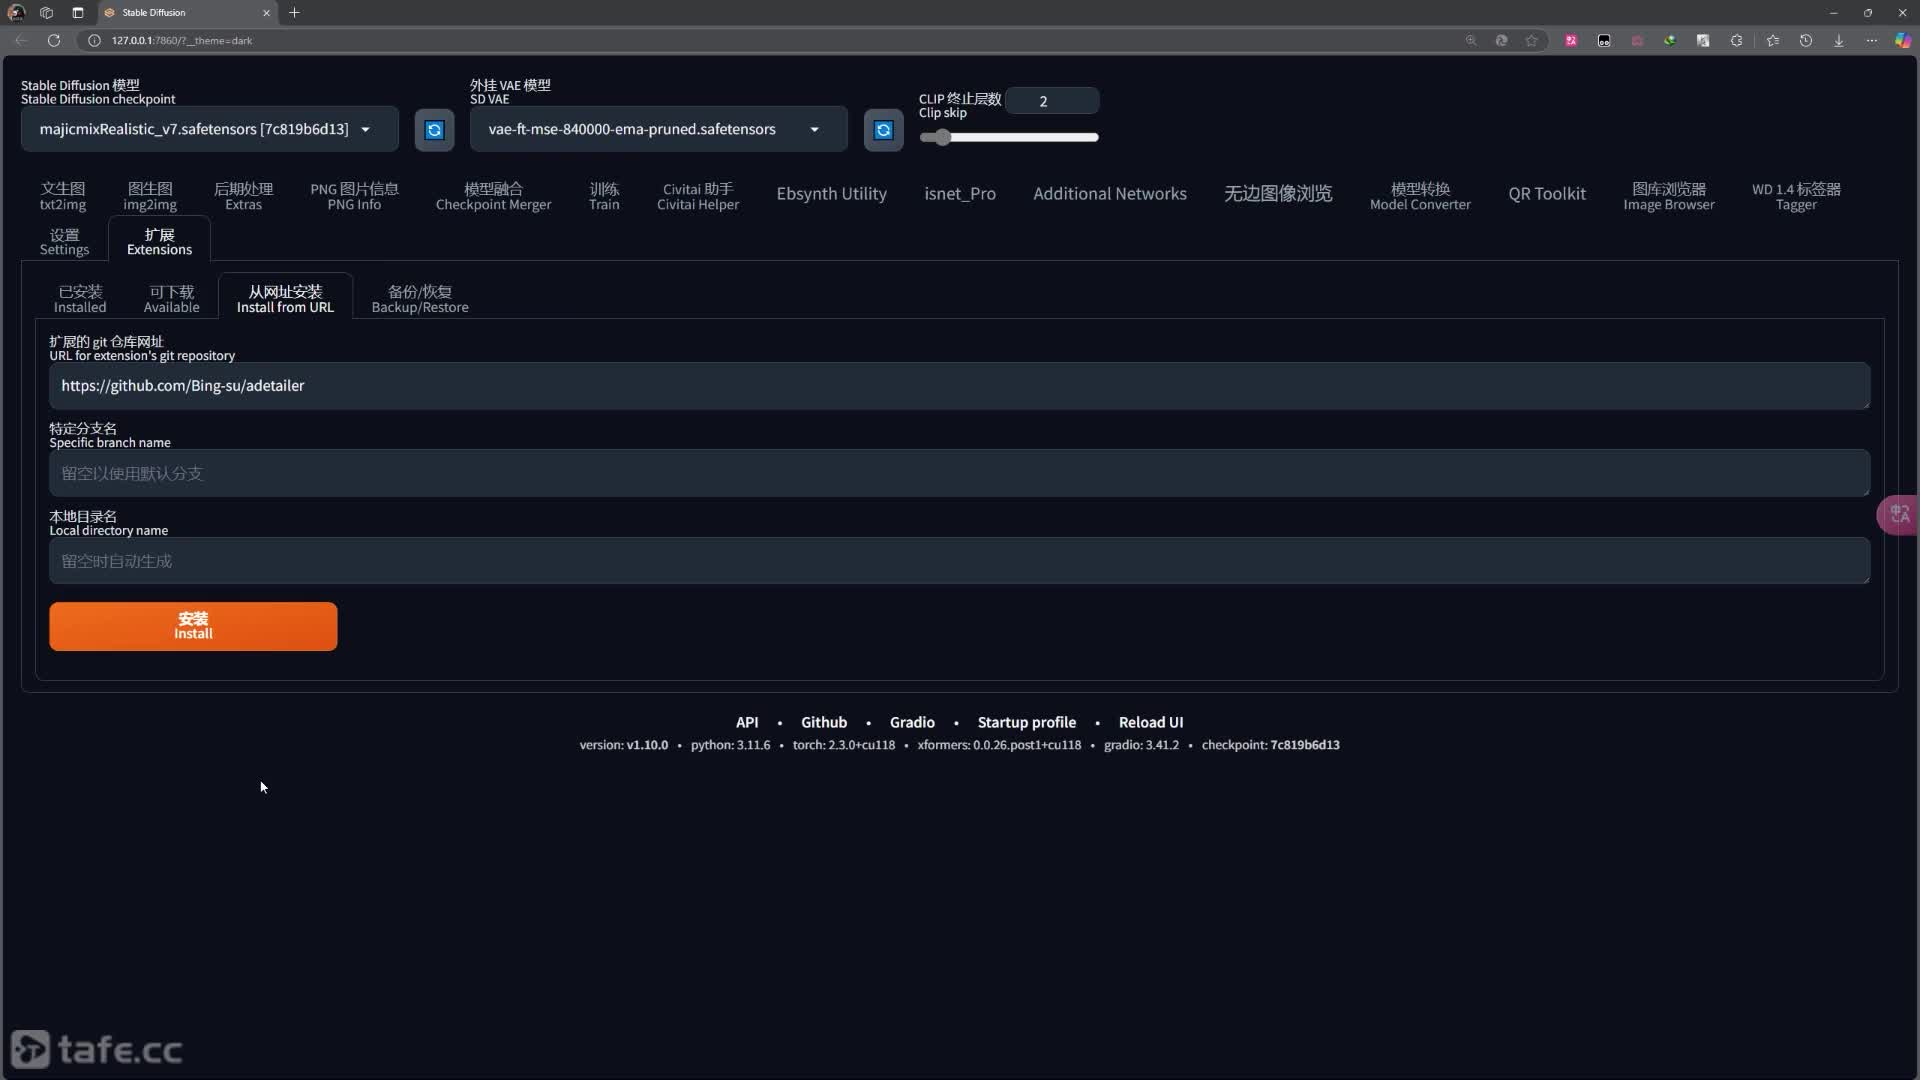Focus the Local directory name field

[959, 561]
